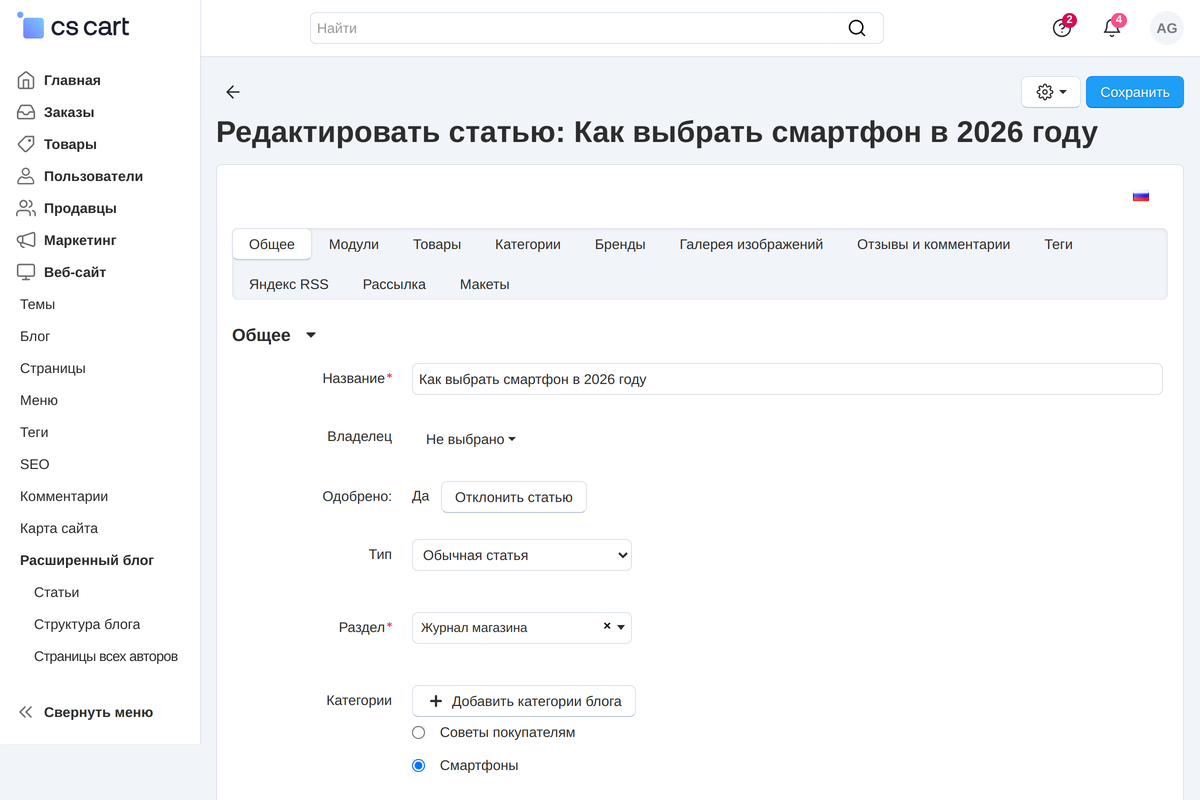
Task: Click the Russian flag language icon
Action: 1141,196
